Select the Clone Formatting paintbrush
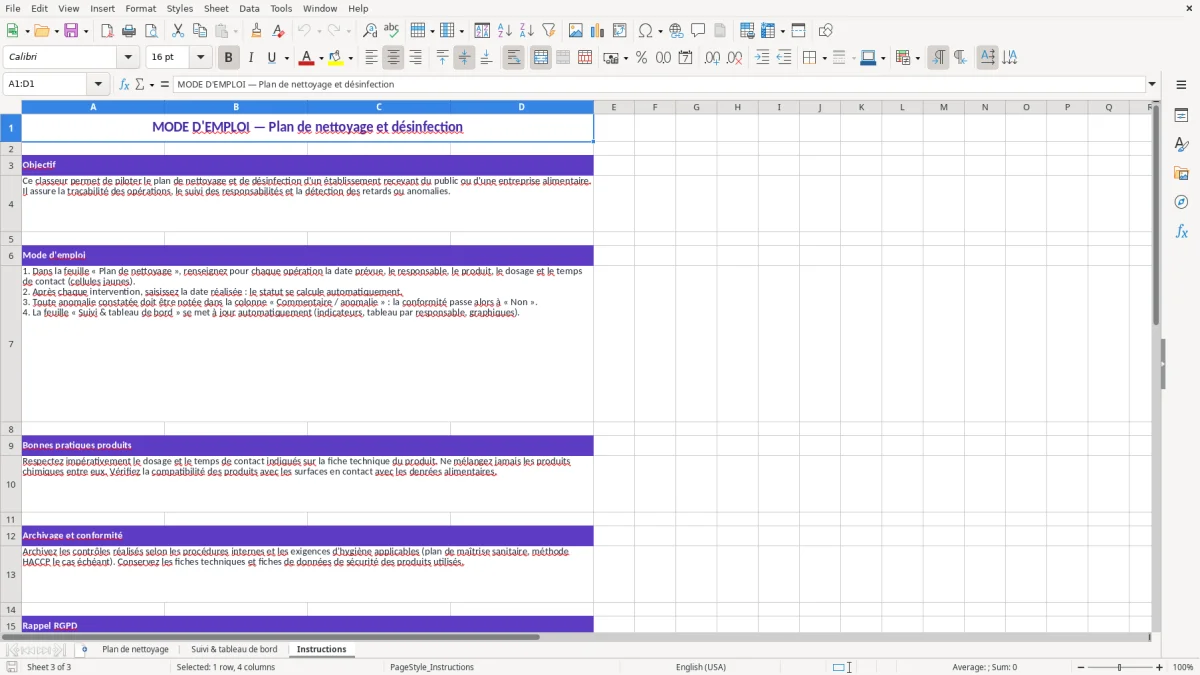Viewport: 1200px width, 675px height. 256,31
